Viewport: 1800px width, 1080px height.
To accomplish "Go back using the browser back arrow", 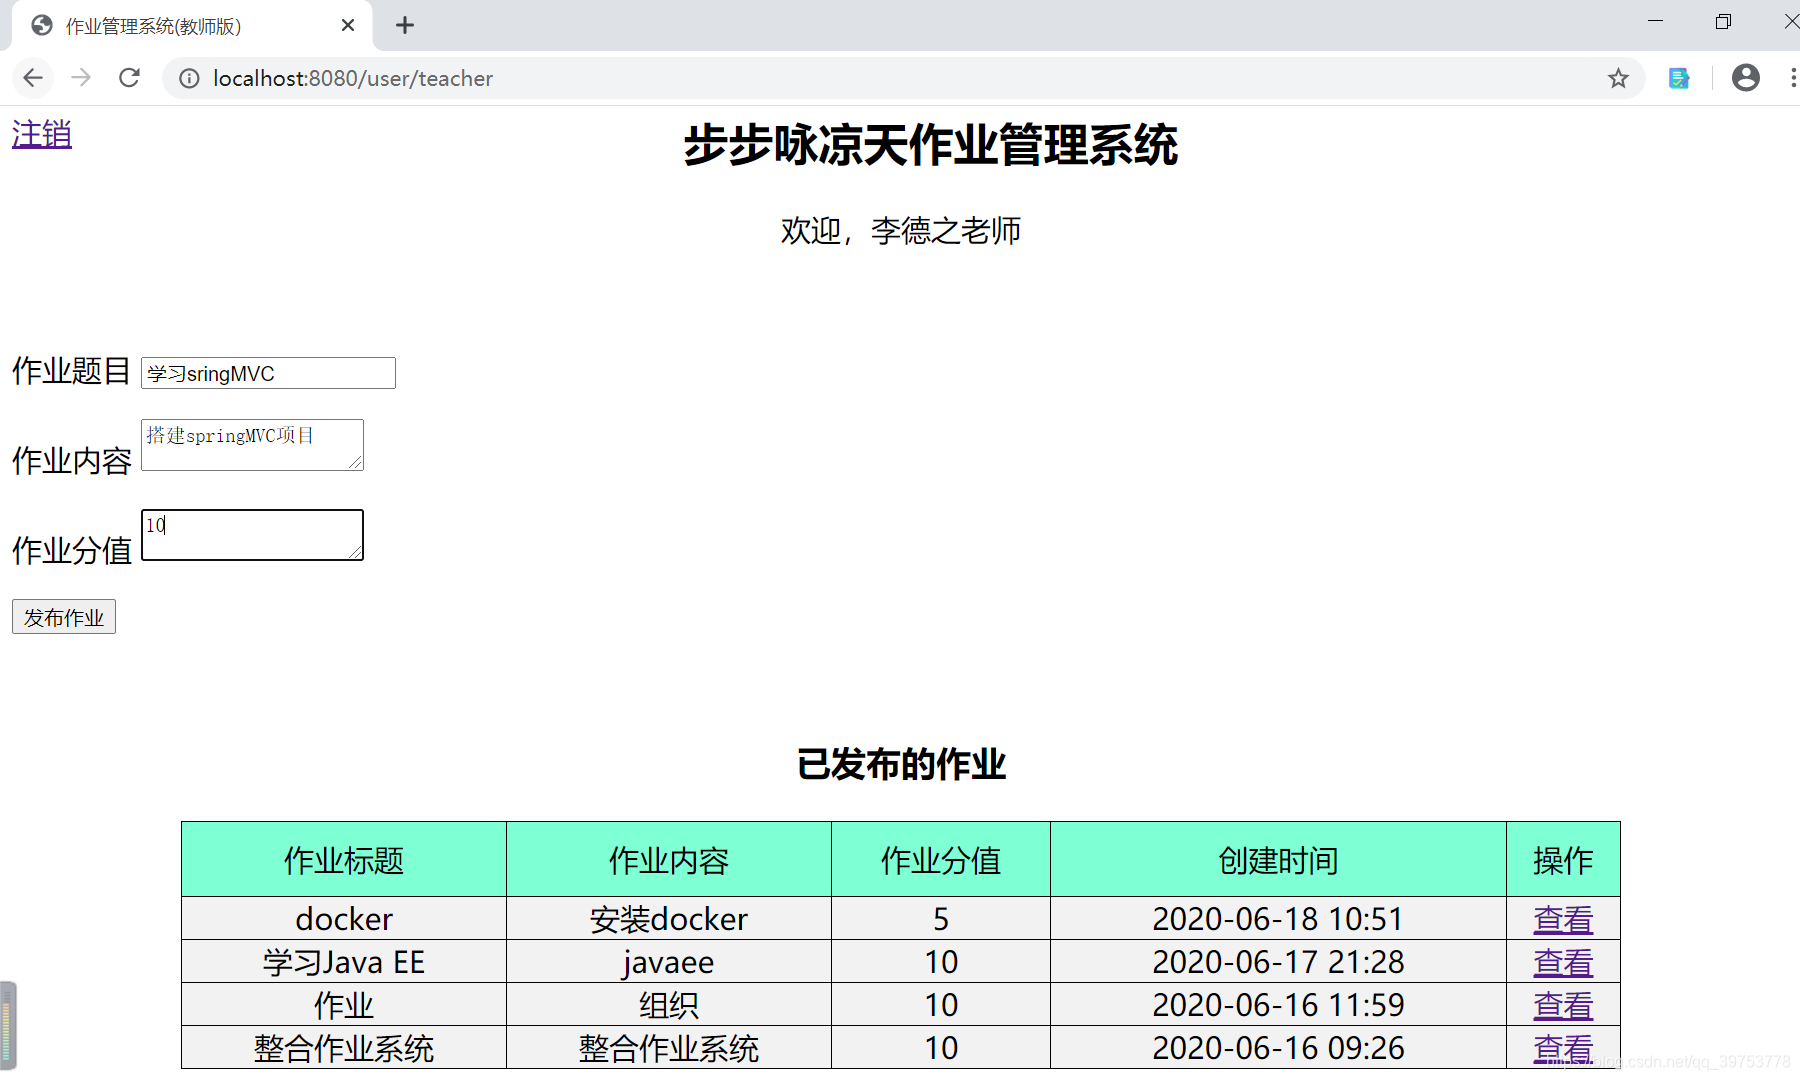I will coord(33,78).
